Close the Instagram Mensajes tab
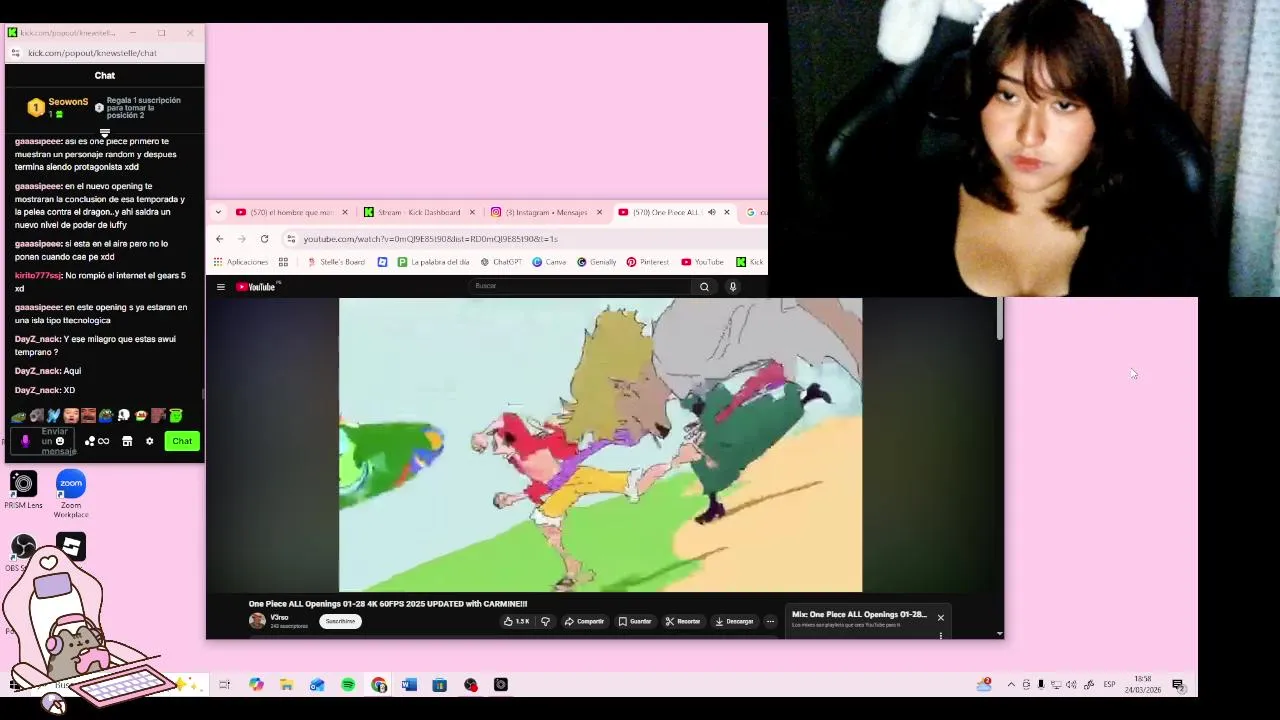Viewport: 1280px width, 720px height. click(599, 212)
